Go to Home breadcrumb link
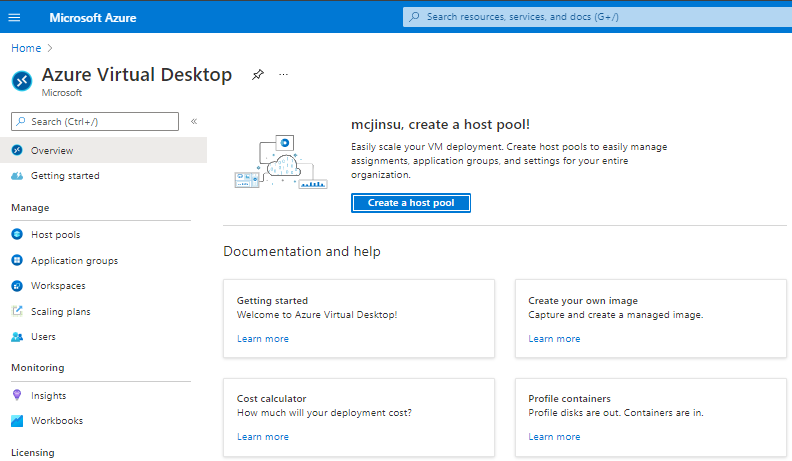 26,48
